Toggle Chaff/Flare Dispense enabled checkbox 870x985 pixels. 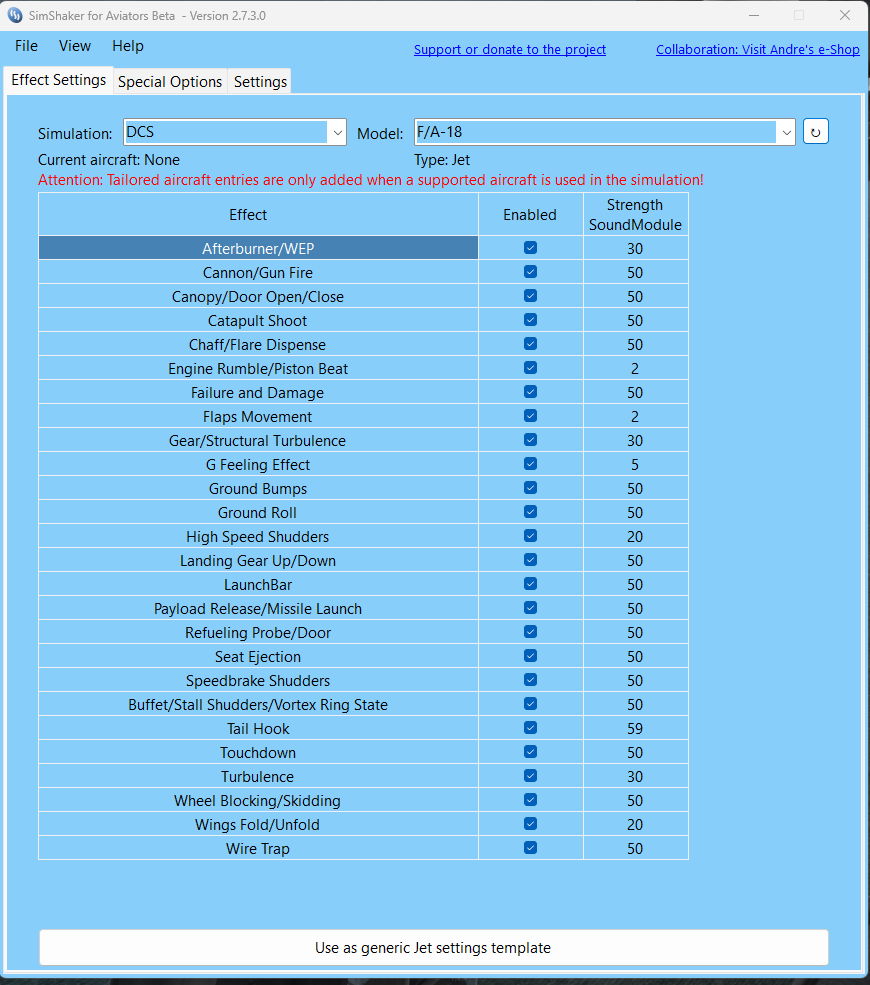530,344
